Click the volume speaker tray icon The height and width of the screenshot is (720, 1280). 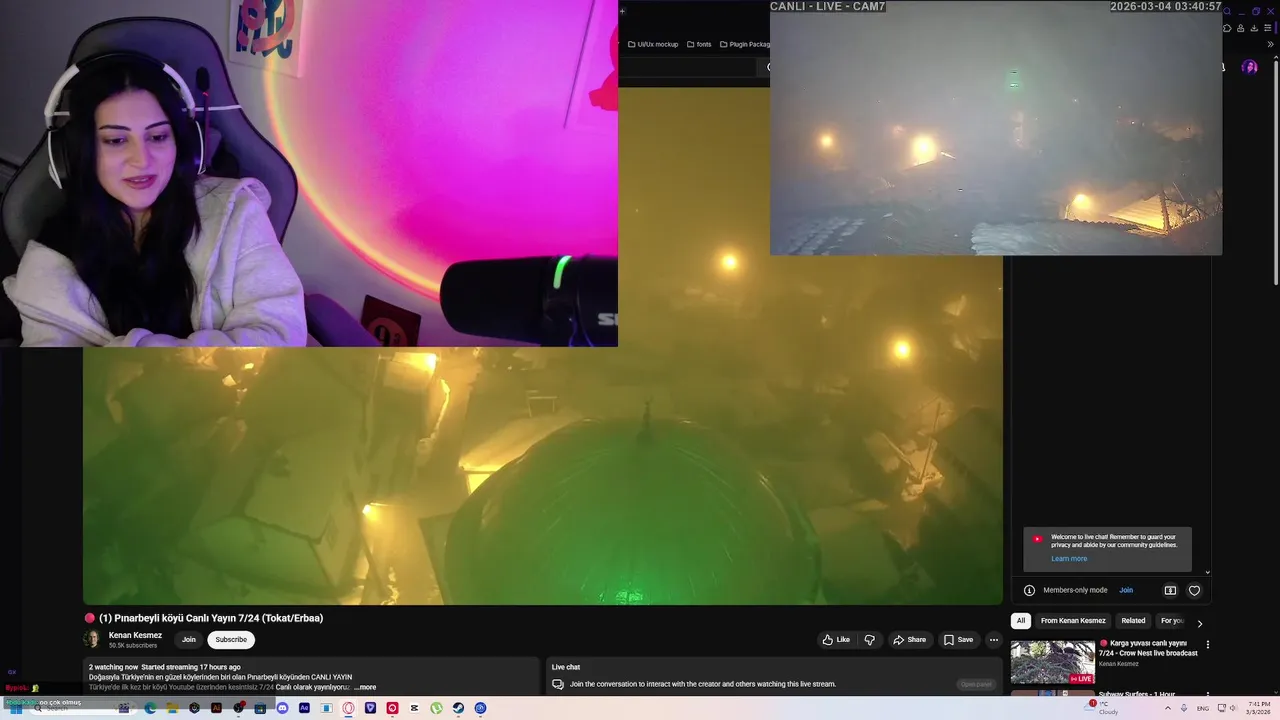pyautogui.click(x=1232, y=708)
